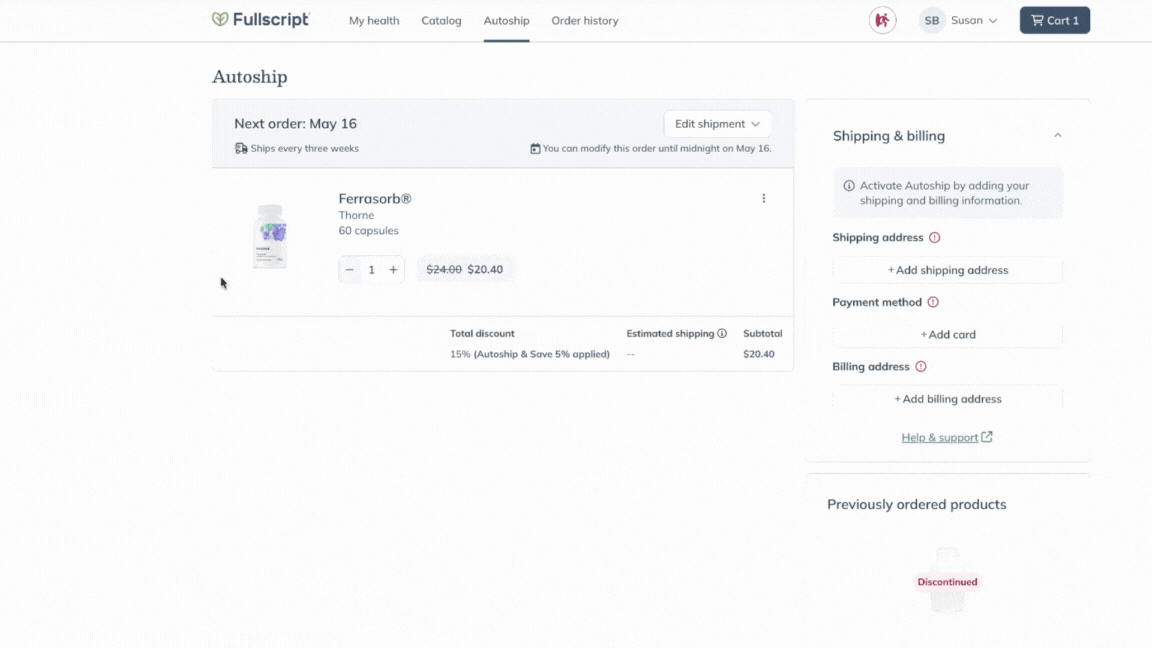Open the Help & support link
Screen dimensions: 1152x648
(947, 437)
